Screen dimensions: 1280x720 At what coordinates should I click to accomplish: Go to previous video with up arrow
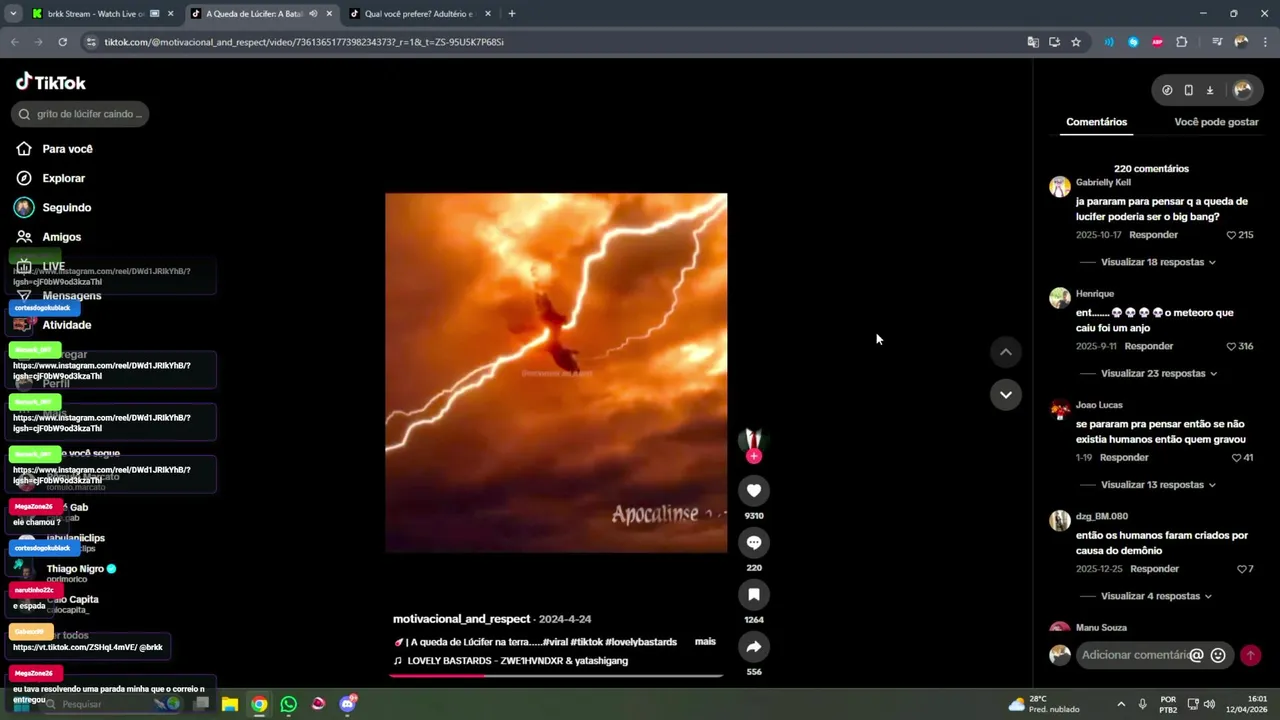point(1006,352)
